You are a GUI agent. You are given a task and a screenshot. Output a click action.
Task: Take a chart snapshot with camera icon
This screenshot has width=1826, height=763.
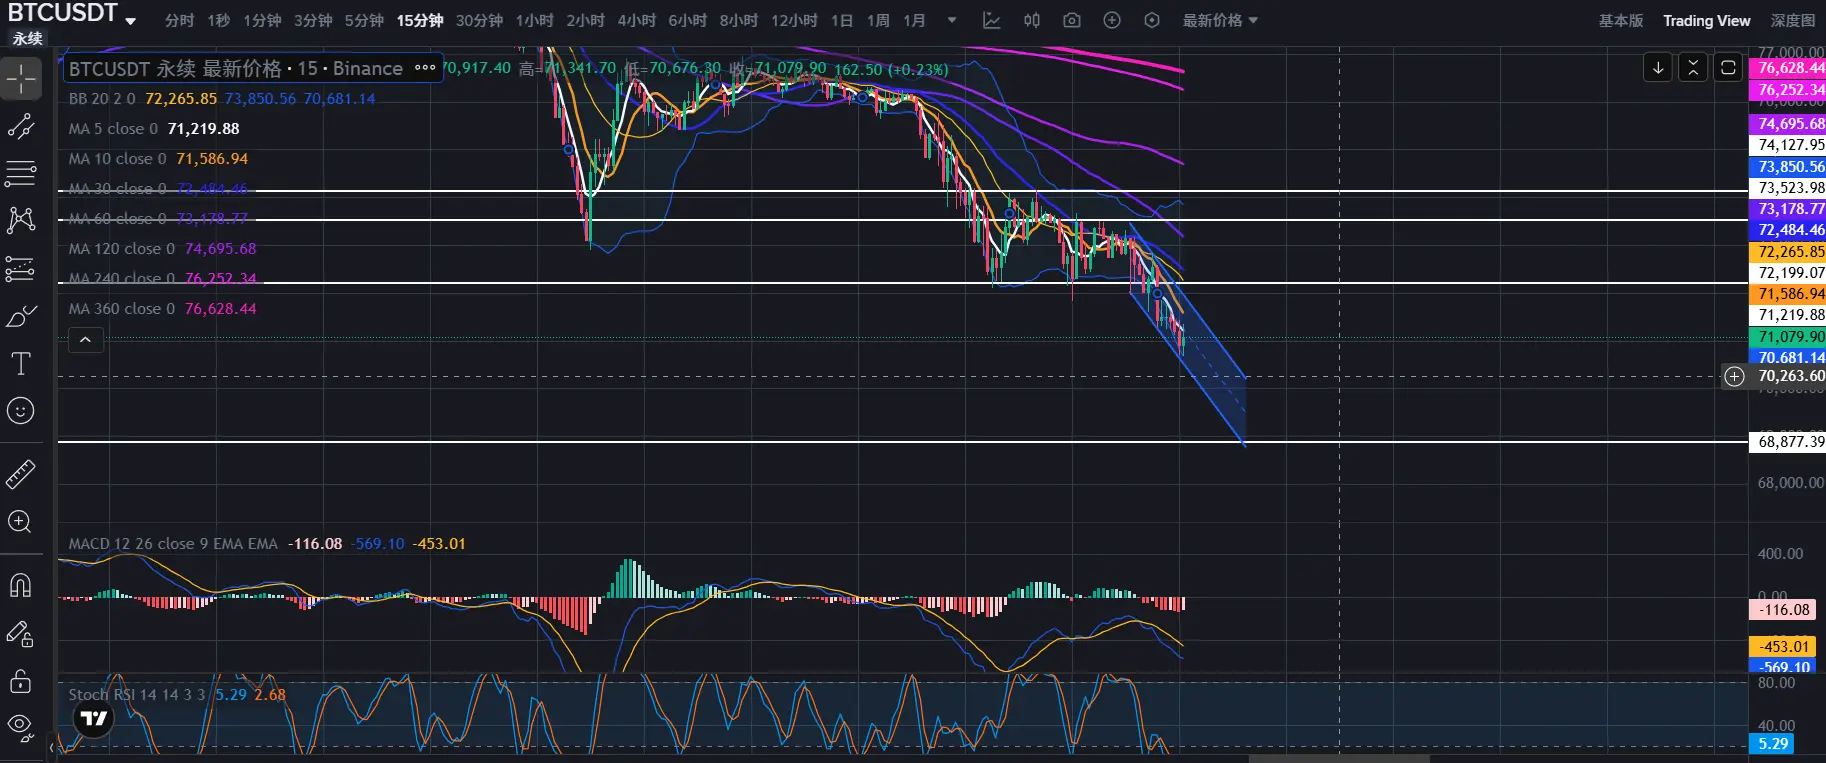coord(1072,20)
